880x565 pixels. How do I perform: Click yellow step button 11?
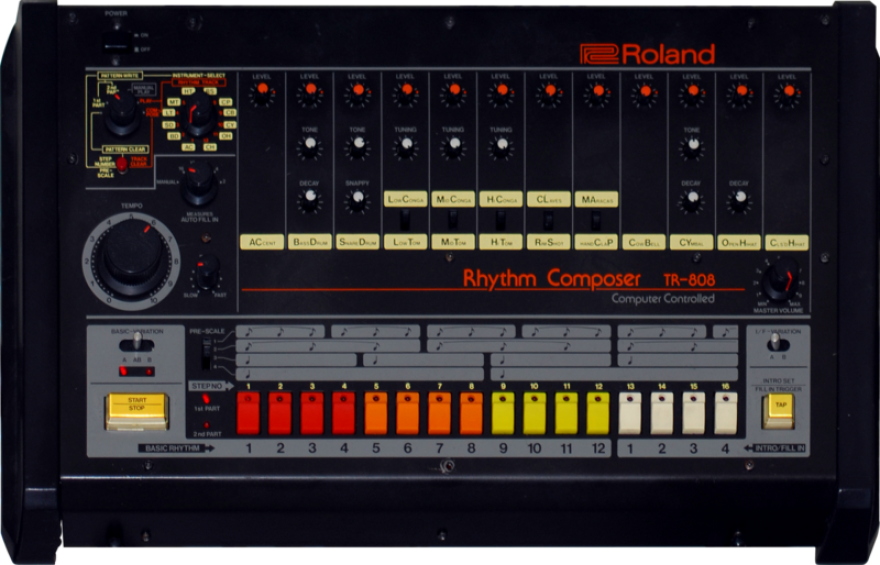pos(567,414)
